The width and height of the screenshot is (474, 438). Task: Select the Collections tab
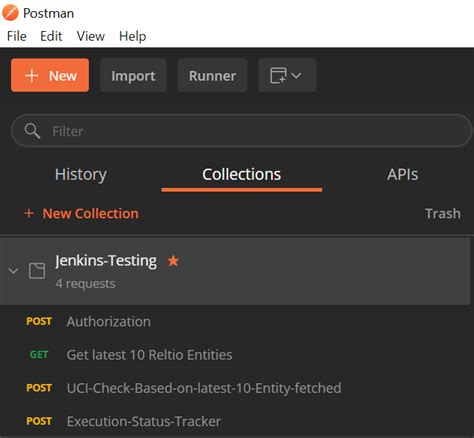point(242,174)
